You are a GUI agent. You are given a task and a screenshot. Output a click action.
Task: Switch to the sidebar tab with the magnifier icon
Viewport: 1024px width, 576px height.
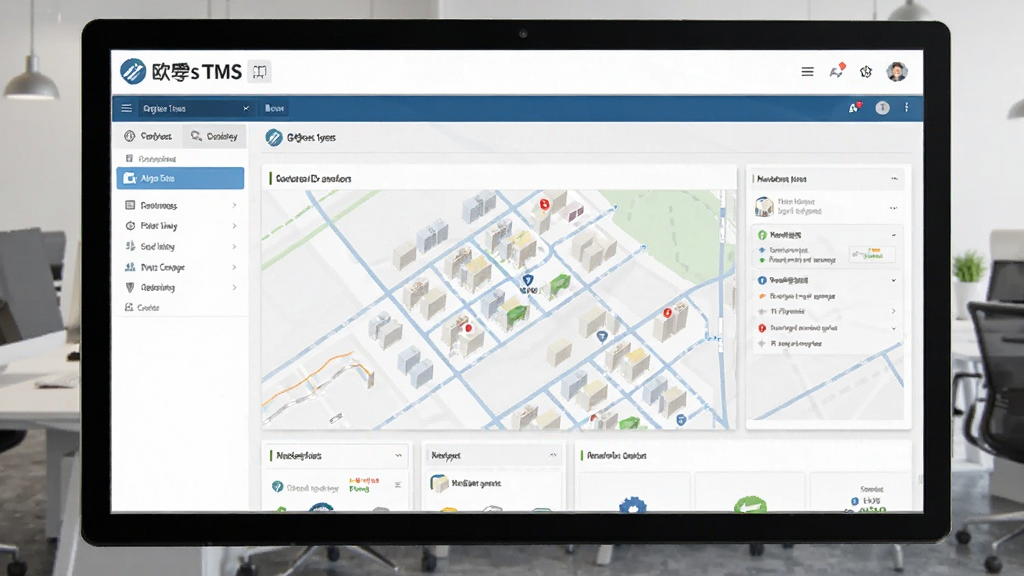[x=214, y=136]
